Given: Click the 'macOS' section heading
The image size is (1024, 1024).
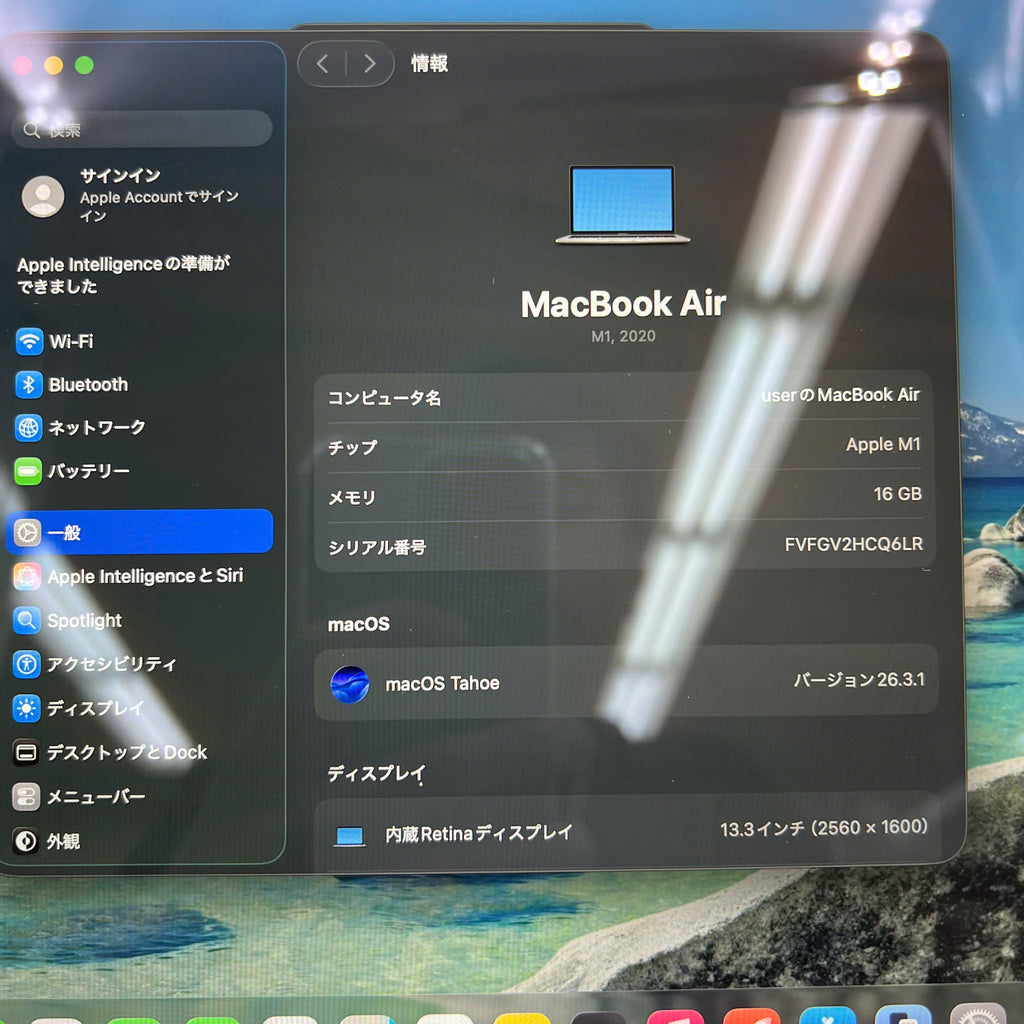Looking at the screenshot, I should [359, 624].
